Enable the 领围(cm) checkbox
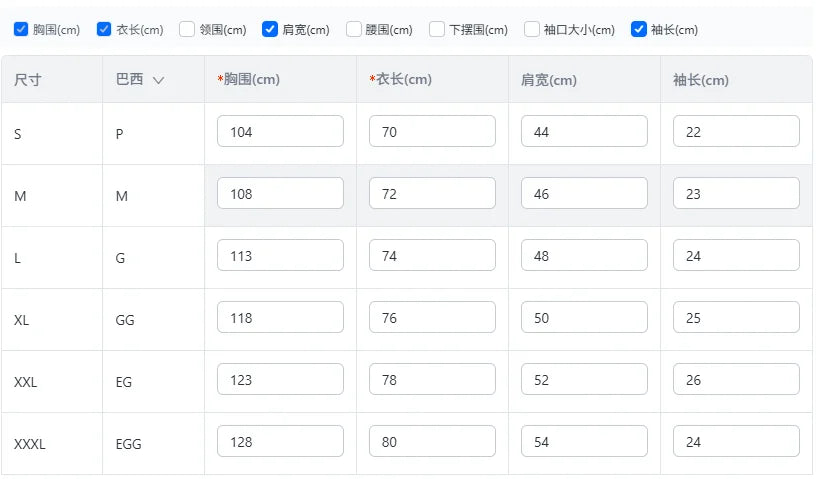The width and height of the screenshot is (816, 479). pyautogui.click(x=187, y=30)
